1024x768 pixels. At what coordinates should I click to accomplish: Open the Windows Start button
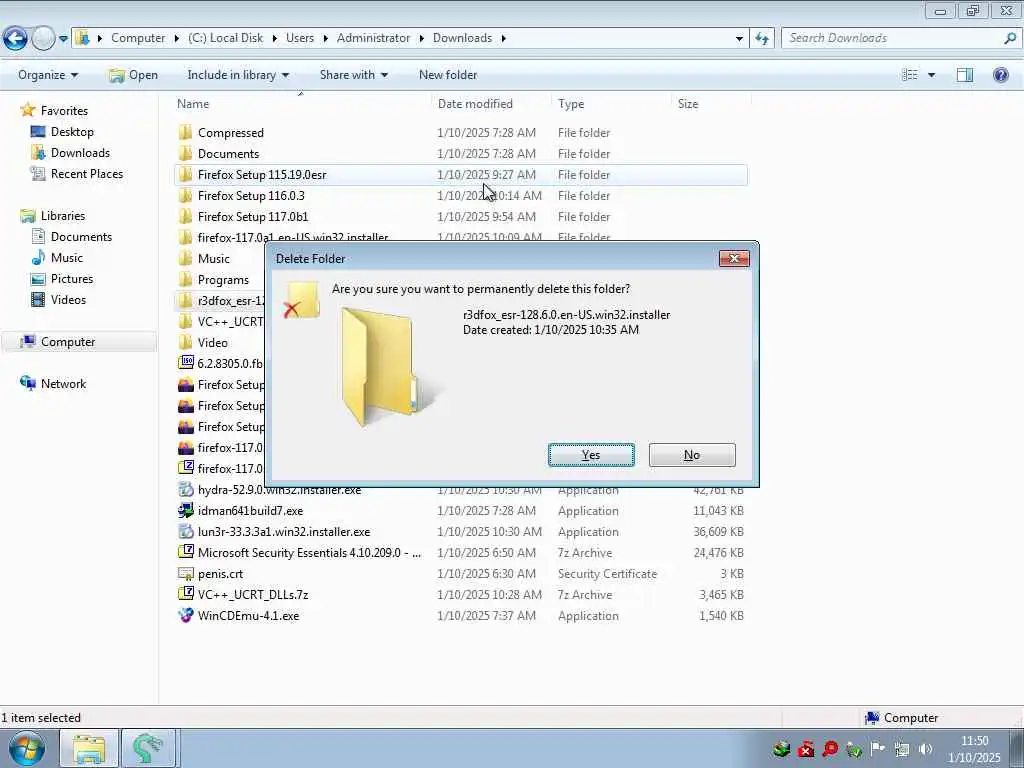click(x=27, y=748)
